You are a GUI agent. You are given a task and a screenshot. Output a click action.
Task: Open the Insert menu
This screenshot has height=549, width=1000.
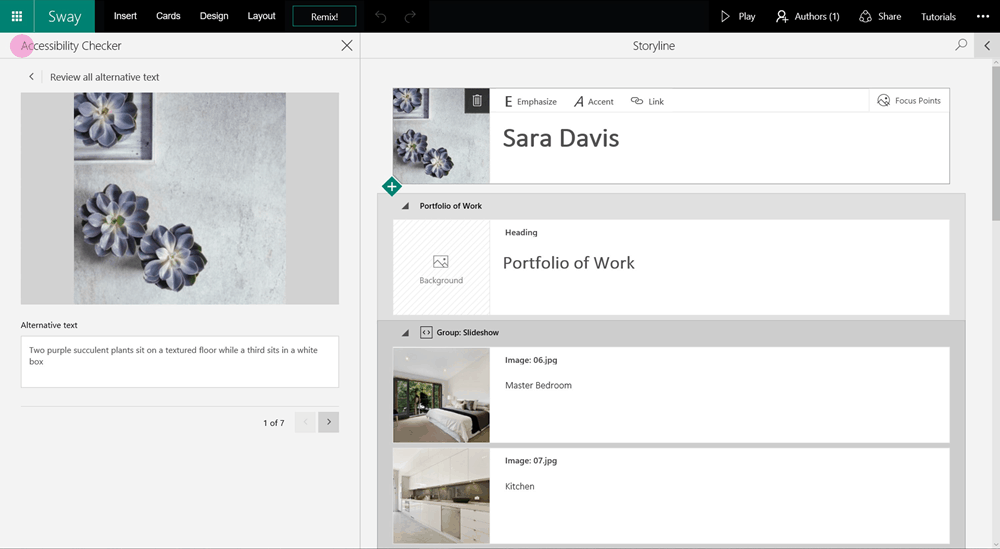click(x=125, y=16)
